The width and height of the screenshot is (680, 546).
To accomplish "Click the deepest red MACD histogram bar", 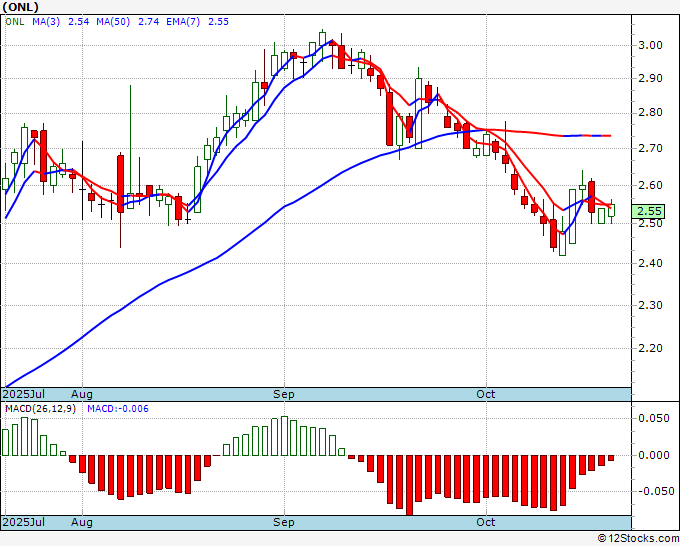I will point(409,485).
